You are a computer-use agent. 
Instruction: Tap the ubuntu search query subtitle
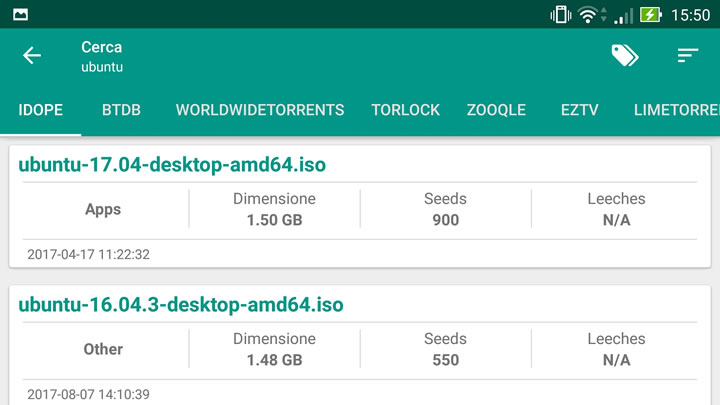[102, 67]
